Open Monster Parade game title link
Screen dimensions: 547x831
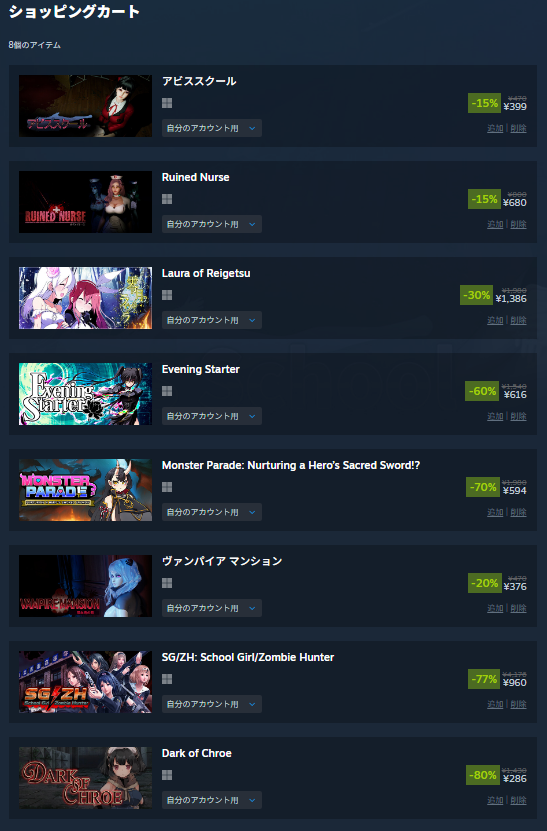click(x=290, y=465)
